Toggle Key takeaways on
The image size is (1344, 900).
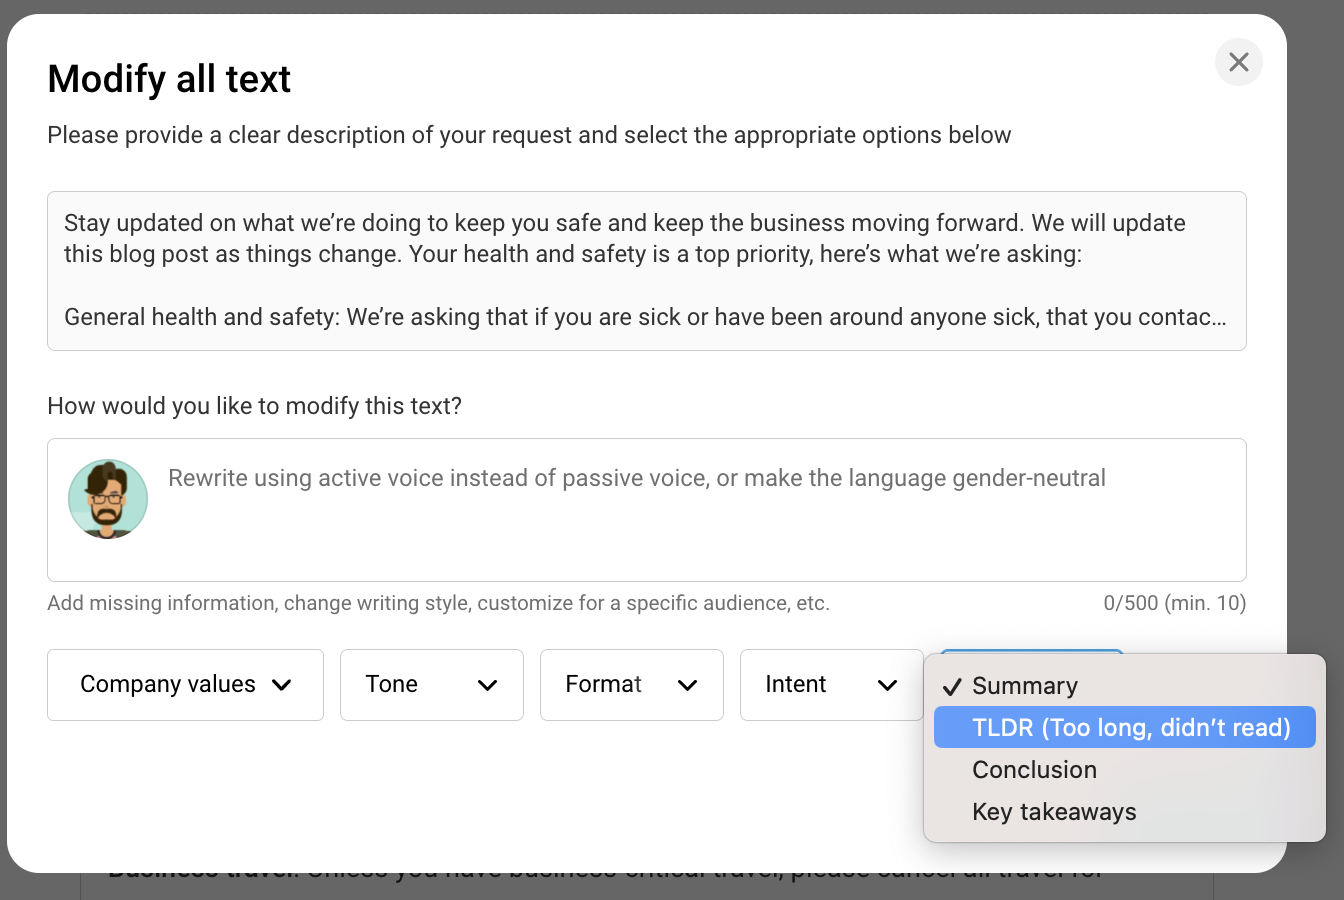pos(1054,811)
